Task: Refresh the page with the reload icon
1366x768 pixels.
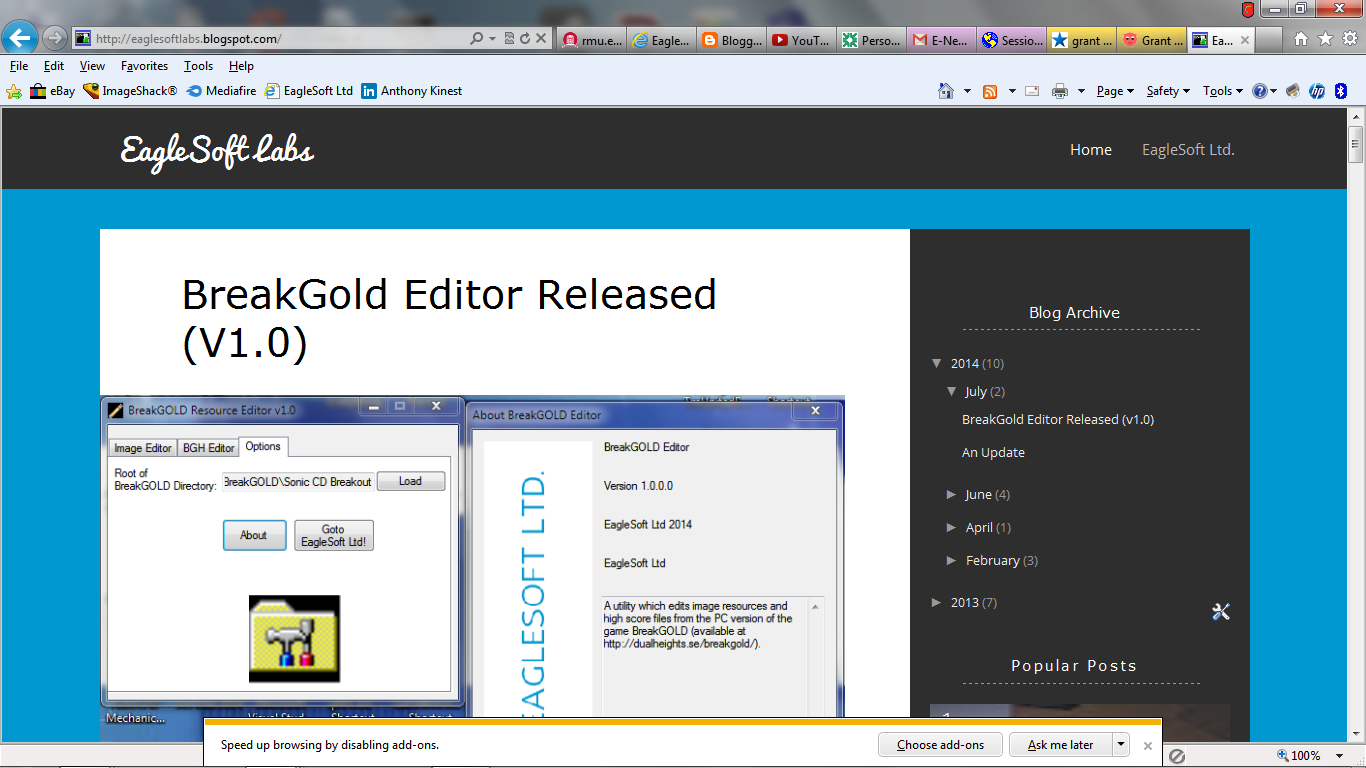Action: (x=525, y=39)
